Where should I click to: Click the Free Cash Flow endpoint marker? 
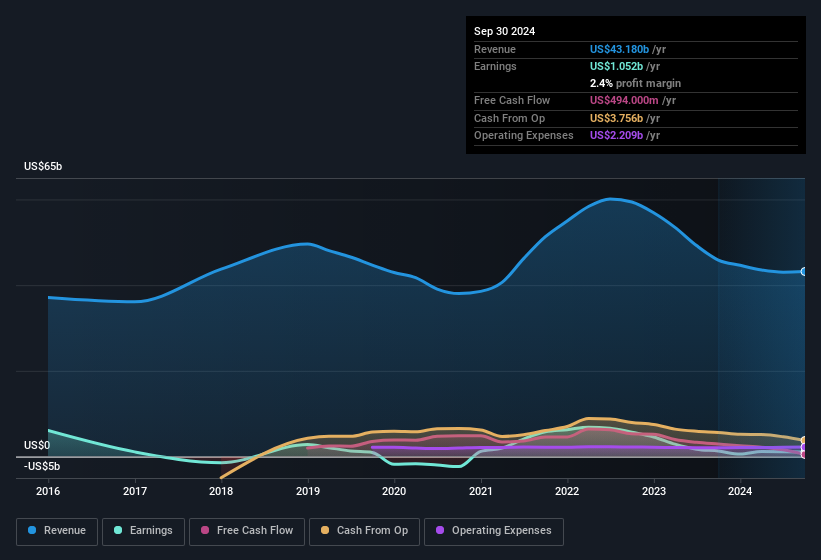tap(804, 454)
